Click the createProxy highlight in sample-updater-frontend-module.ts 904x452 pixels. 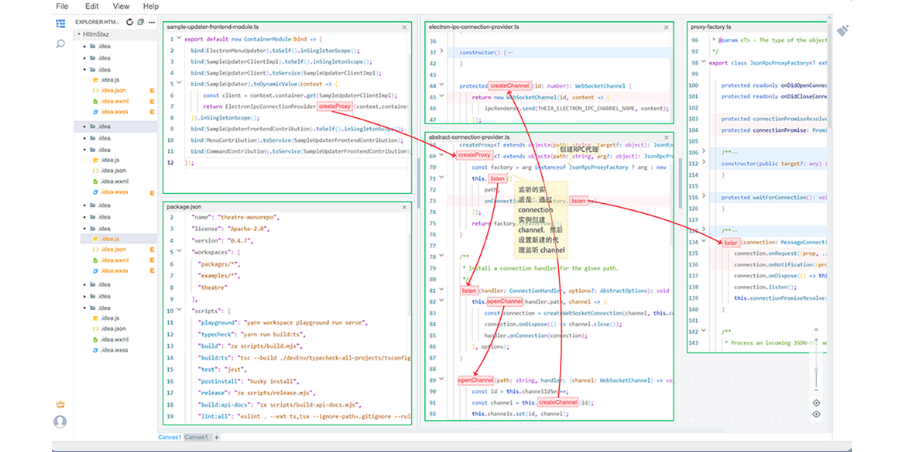point(334,106)
